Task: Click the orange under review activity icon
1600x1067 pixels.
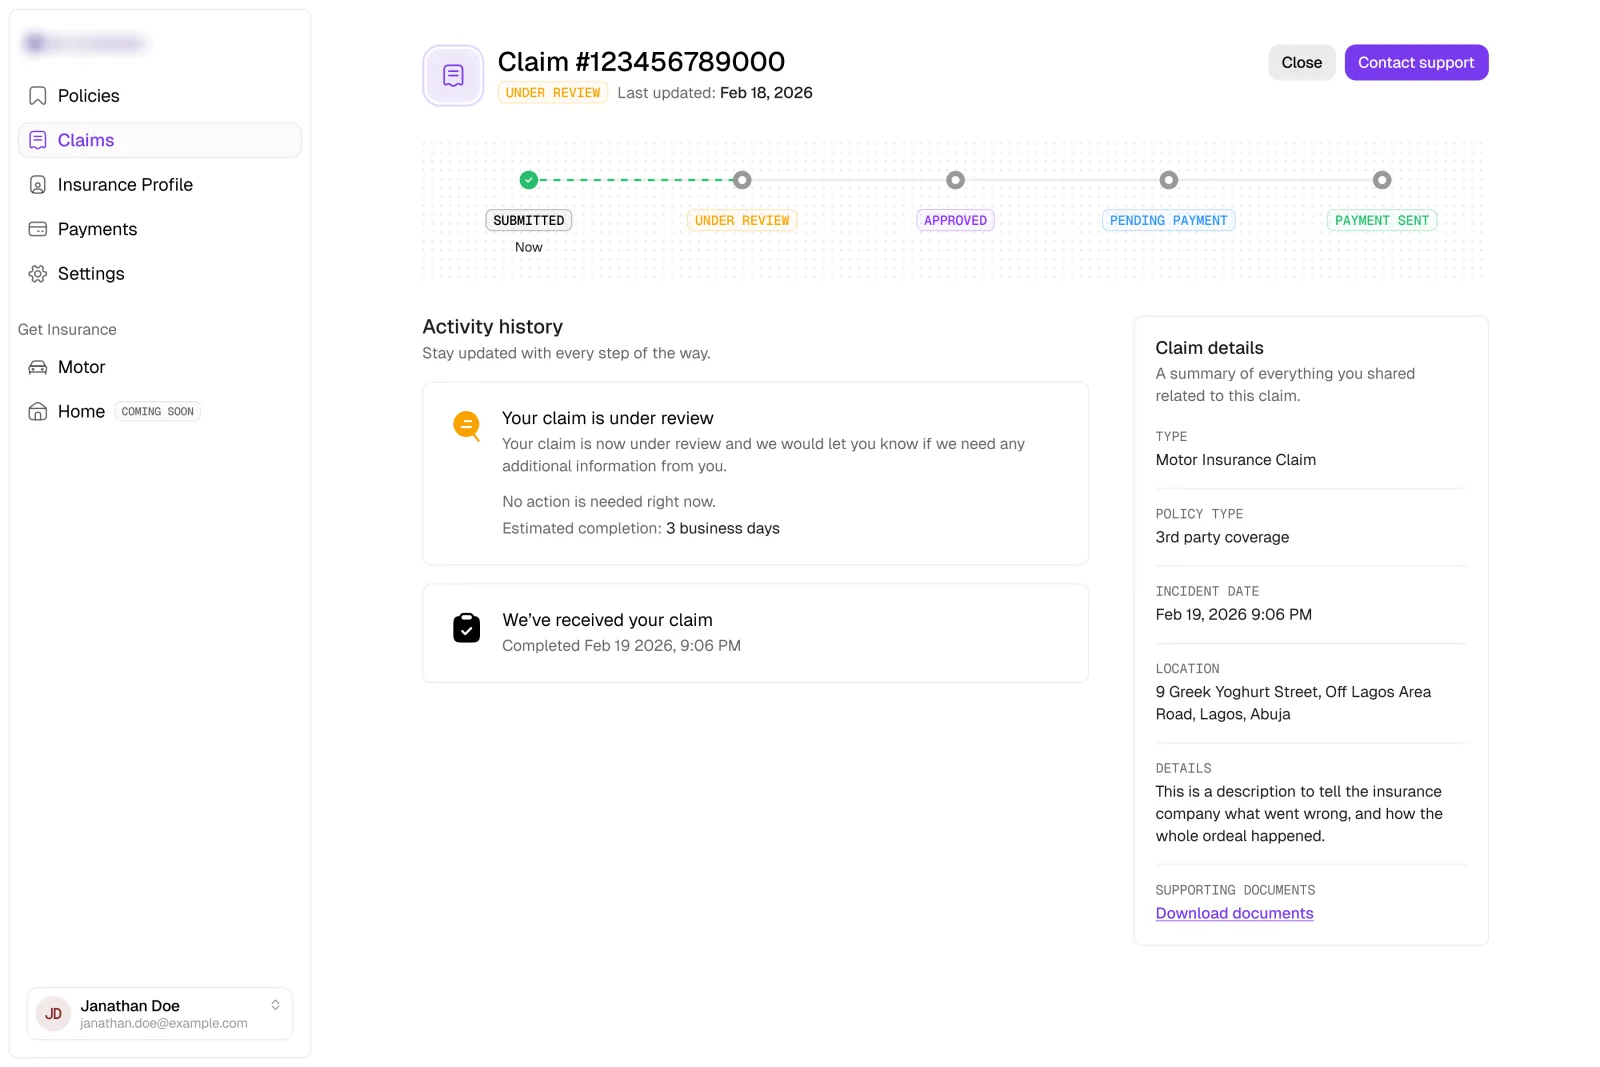Action: pos(467,426)
